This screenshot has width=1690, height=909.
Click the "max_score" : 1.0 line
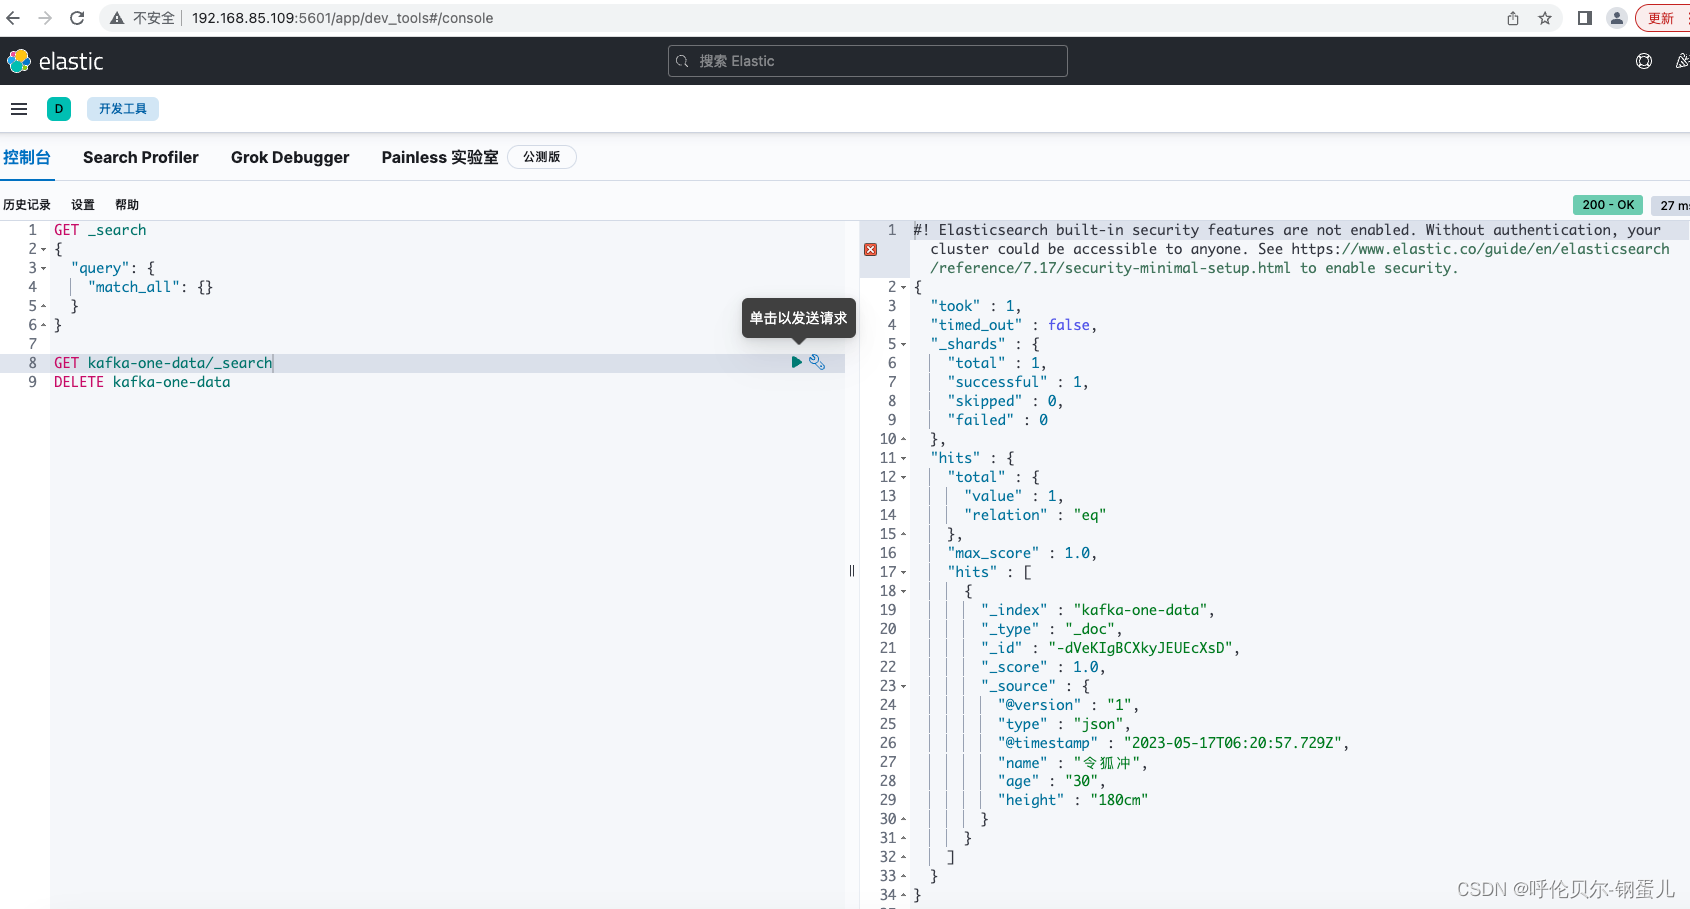pos(1022,553)
